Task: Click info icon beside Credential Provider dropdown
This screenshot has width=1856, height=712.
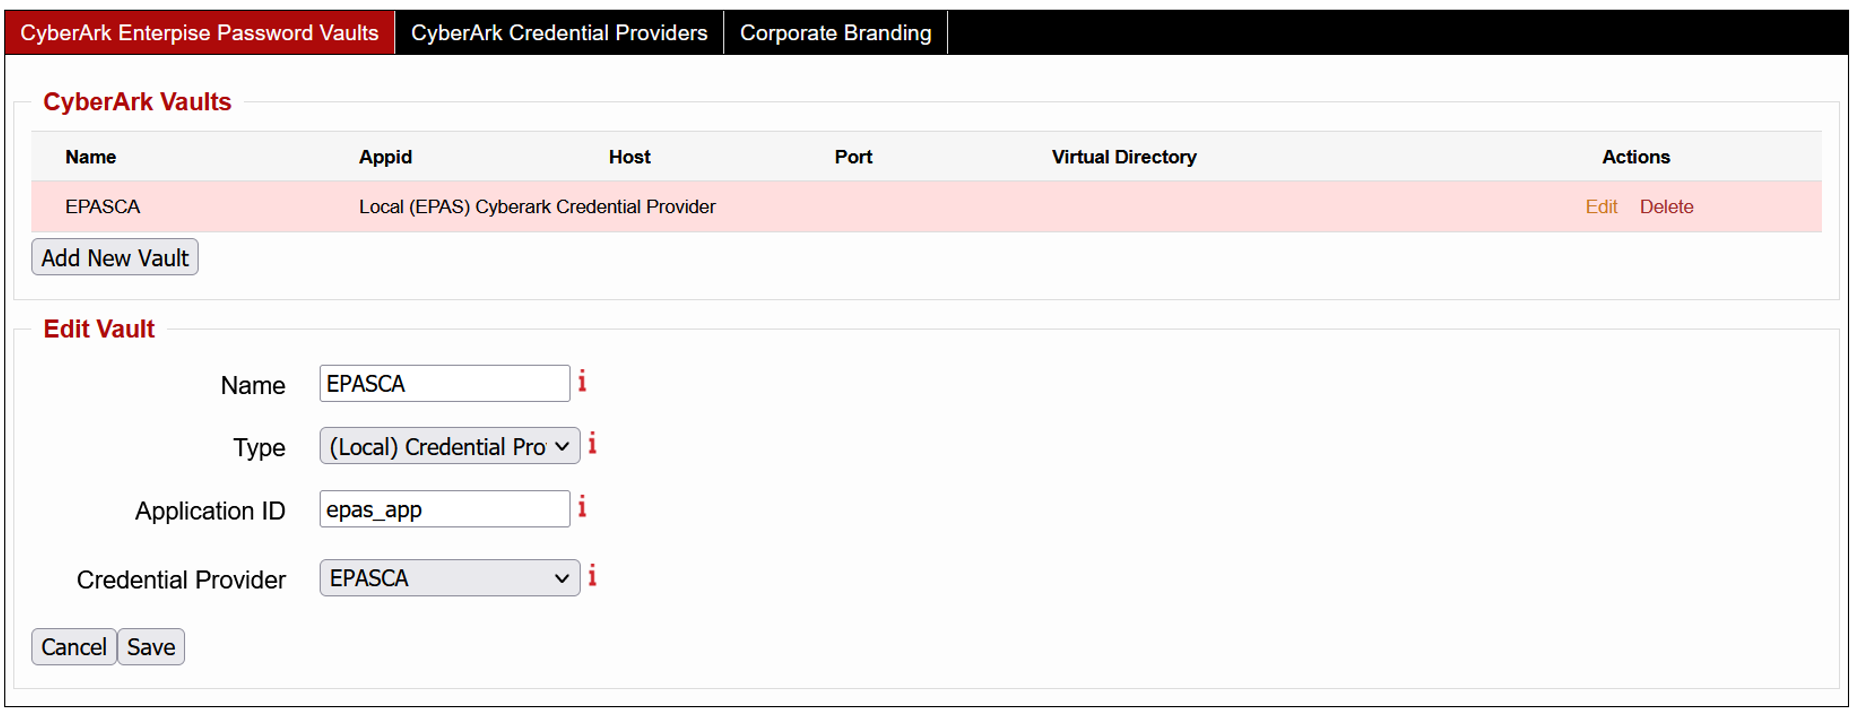Action: [592, 576]
